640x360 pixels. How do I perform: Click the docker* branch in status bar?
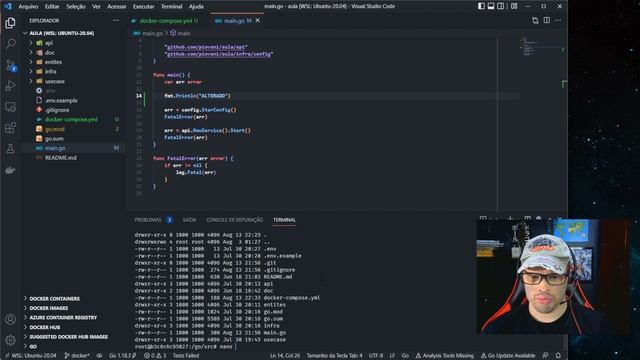tap(77, 356)
